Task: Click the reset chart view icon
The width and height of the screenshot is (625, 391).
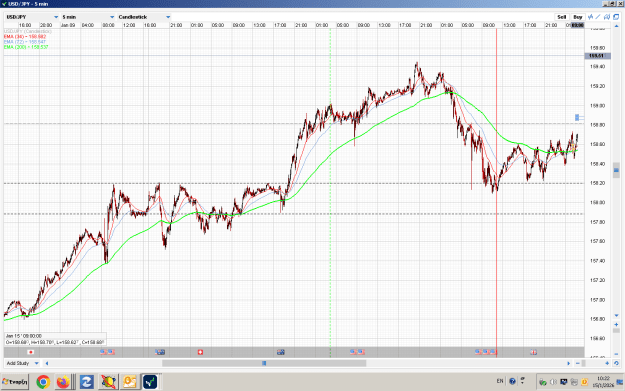Action: click(x=616, y=363)
